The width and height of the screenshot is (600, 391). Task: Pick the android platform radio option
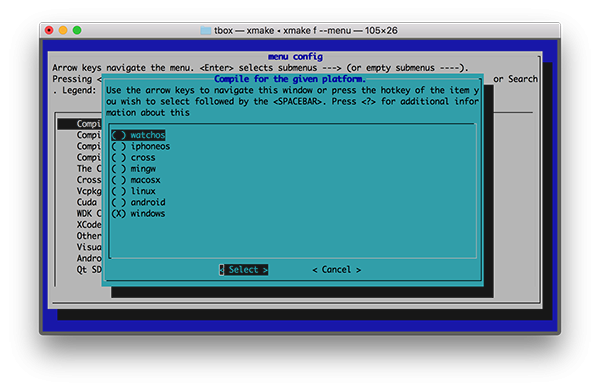138,202
